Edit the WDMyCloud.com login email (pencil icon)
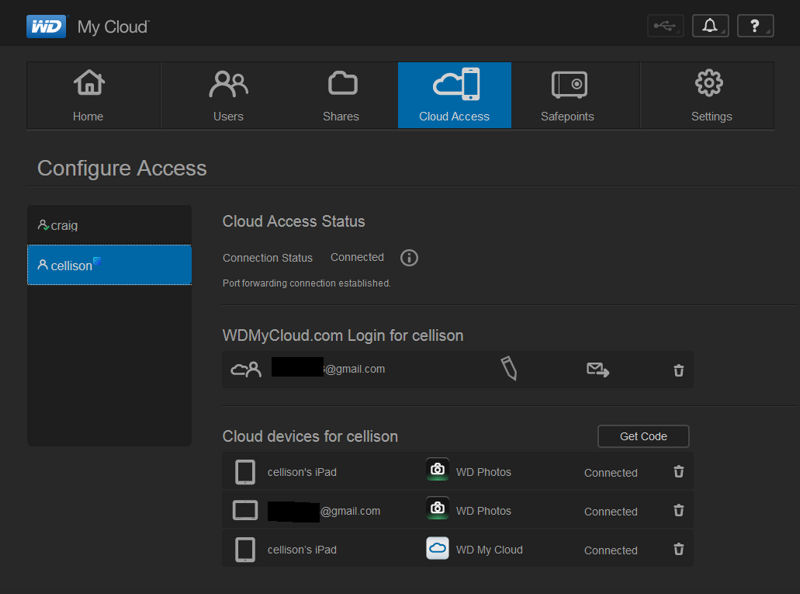 click(x=509, y=368)
